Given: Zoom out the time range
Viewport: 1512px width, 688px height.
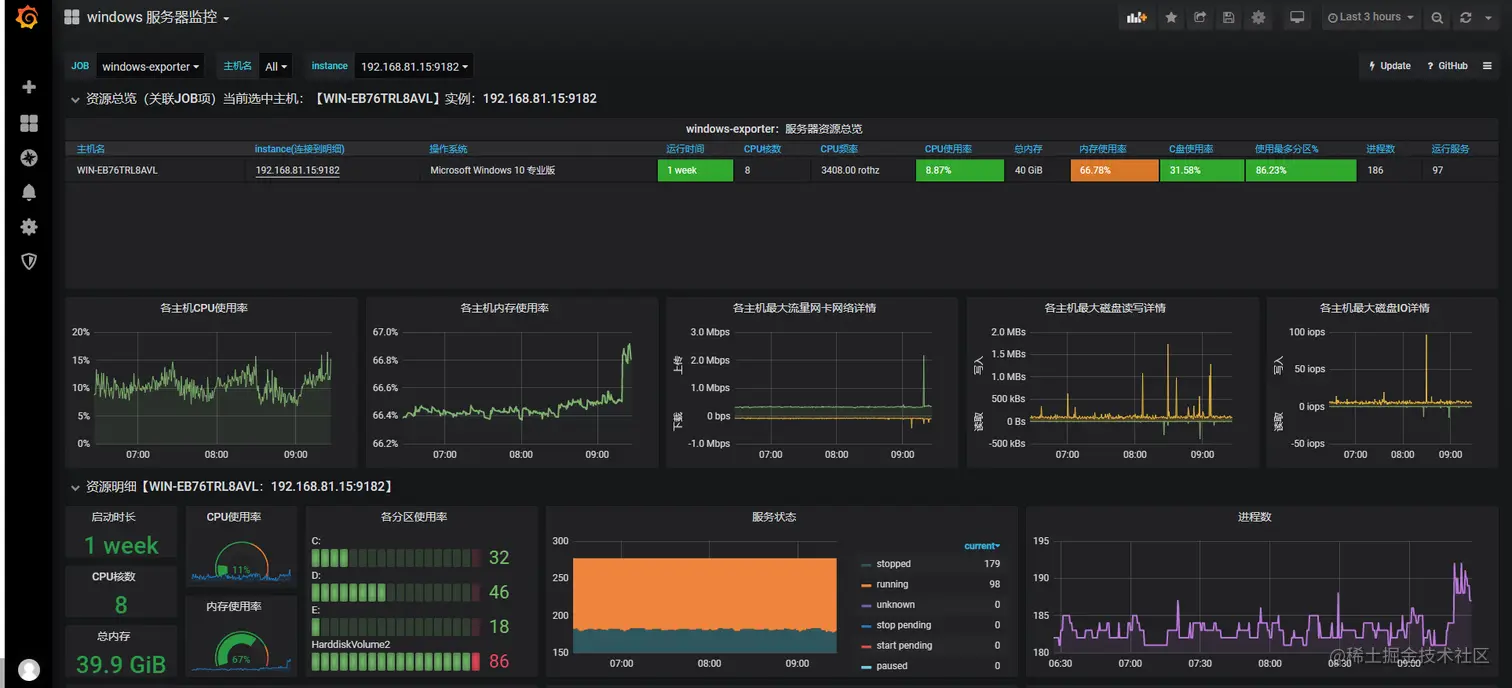Looking at the screenshot, I should tap(1437, 18).
